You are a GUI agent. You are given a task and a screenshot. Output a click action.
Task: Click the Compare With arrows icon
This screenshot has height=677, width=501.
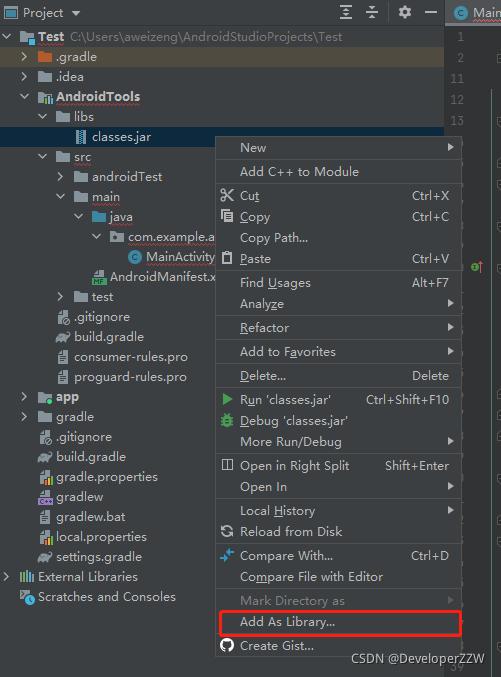[227, 555]
